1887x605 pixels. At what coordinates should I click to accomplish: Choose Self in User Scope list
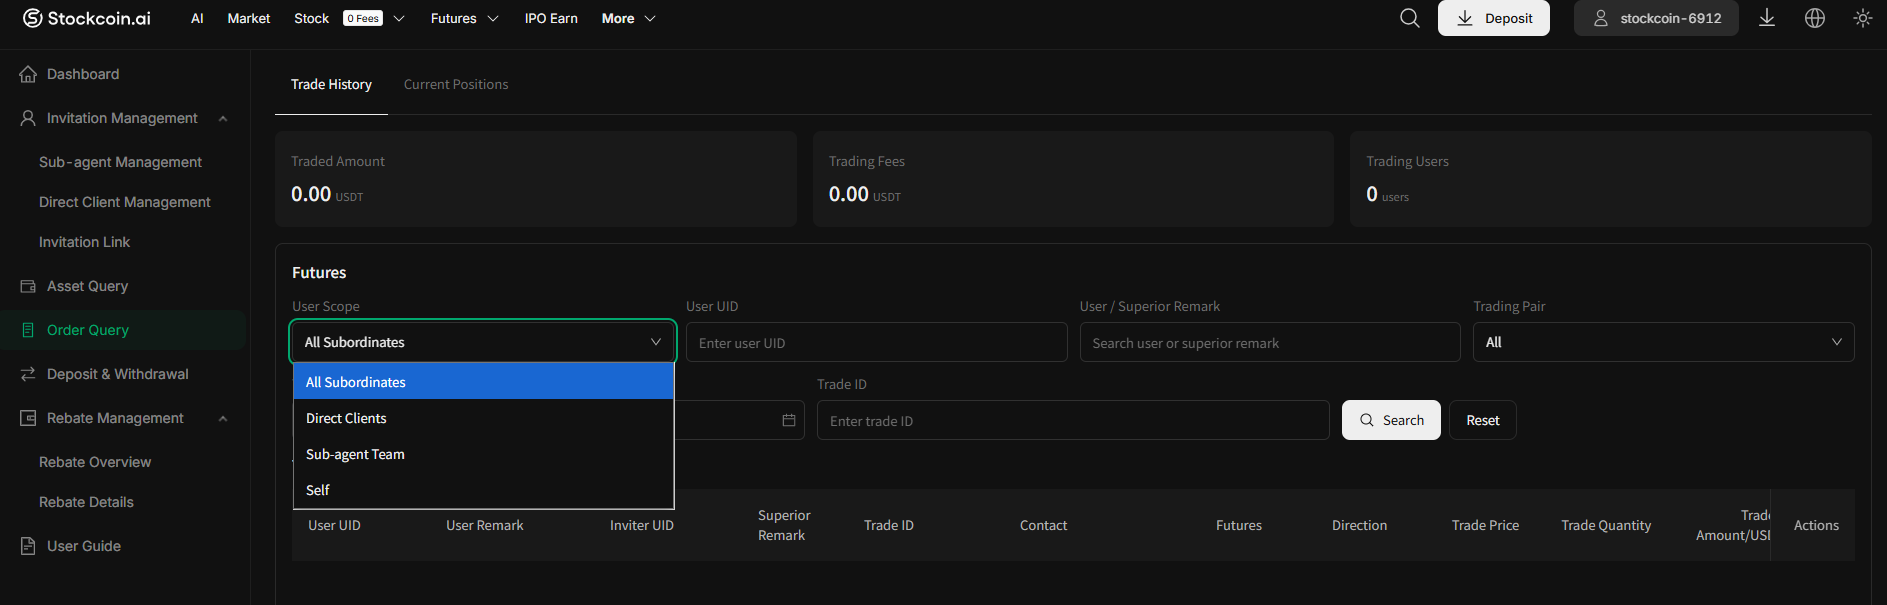coord(483,490)
